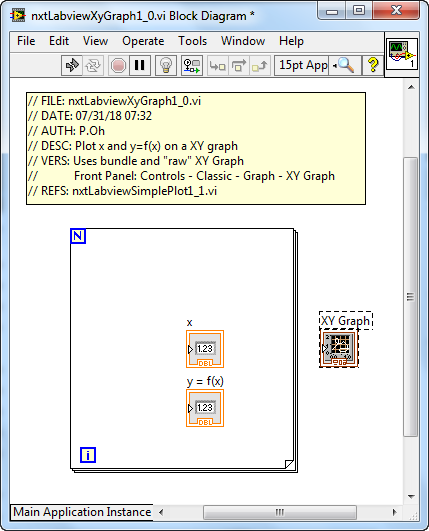Viewport: 429px width, 531px height.
Task: Select the XY Graph terminal
Action: (x=339, y=348)
